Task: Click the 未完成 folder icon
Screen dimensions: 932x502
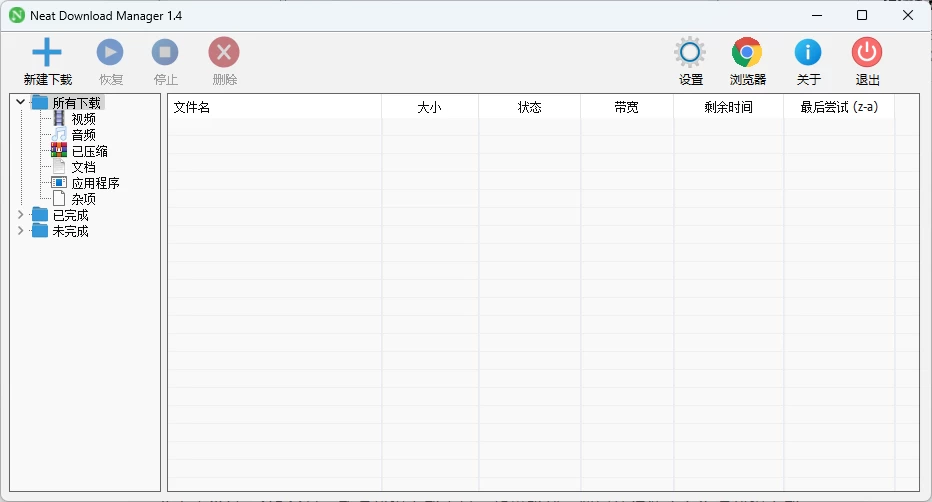Action: point(40,231)
